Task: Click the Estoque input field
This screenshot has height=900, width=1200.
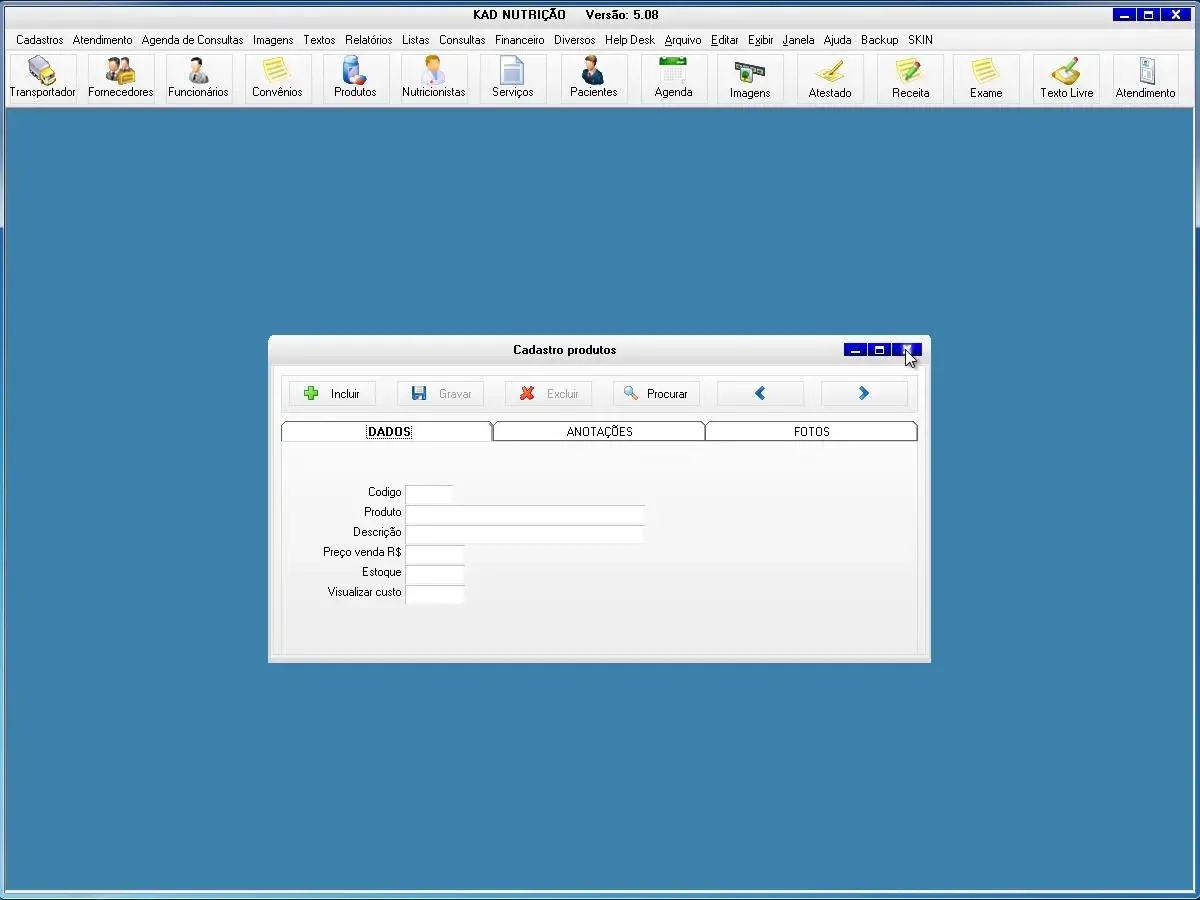Action: click(x=435, y=573)
